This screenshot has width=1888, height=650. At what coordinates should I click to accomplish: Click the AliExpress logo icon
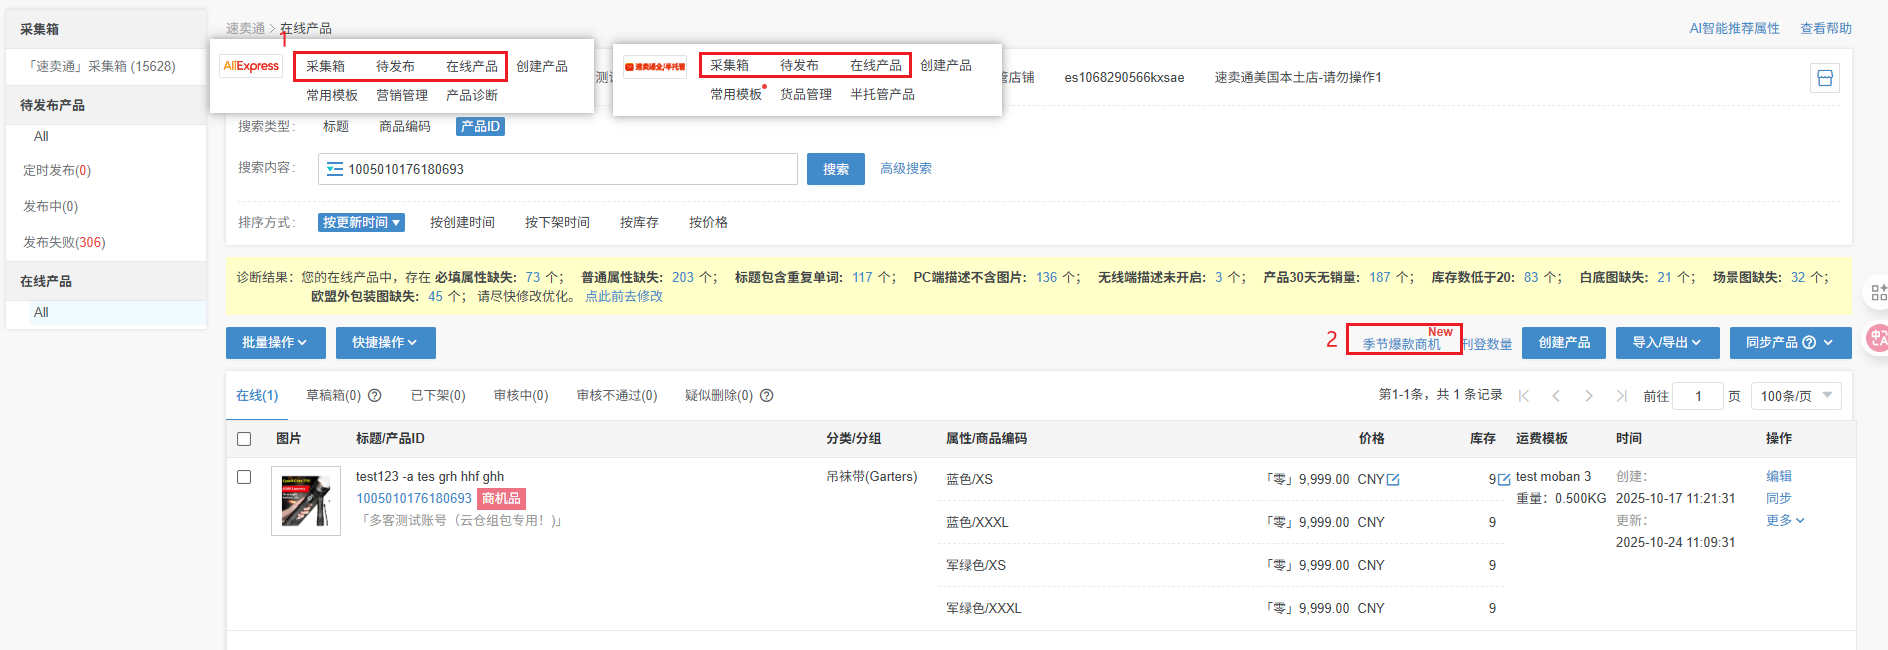point(251,66)
